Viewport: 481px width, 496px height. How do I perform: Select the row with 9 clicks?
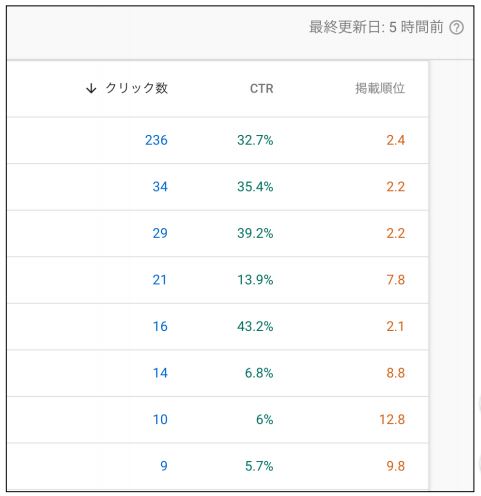point(217,466)
